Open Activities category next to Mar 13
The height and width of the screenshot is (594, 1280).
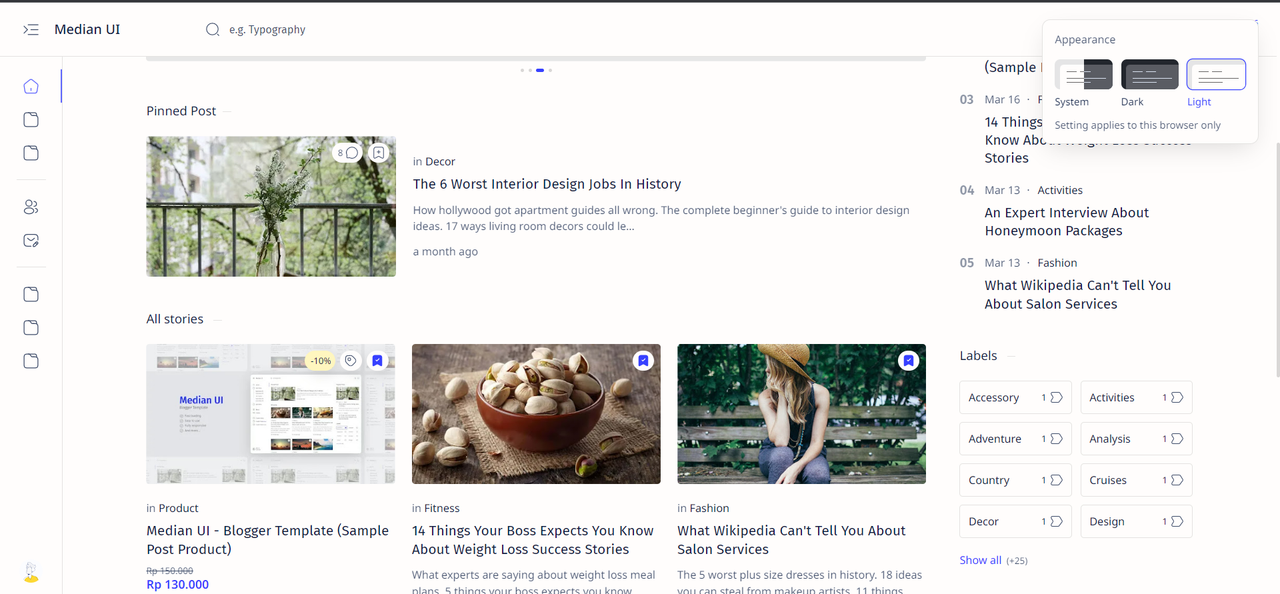[x=1060, y=190]
